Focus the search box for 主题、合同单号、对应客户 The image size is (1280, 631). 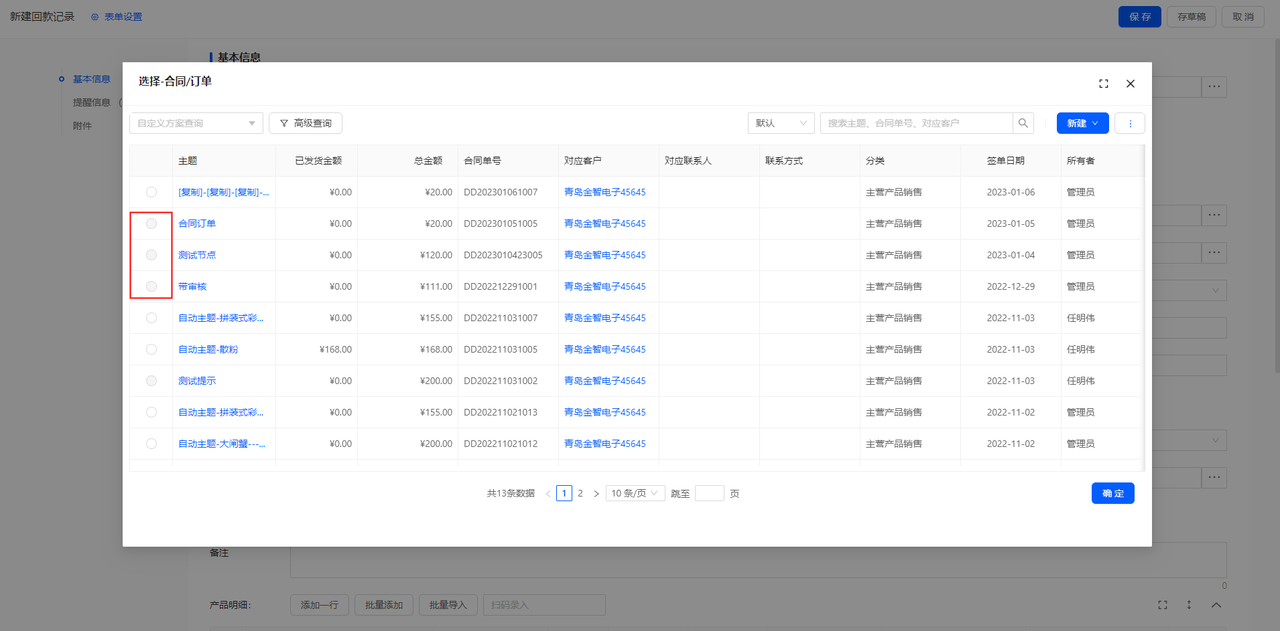pyautogui.click(x=916, y=123)
